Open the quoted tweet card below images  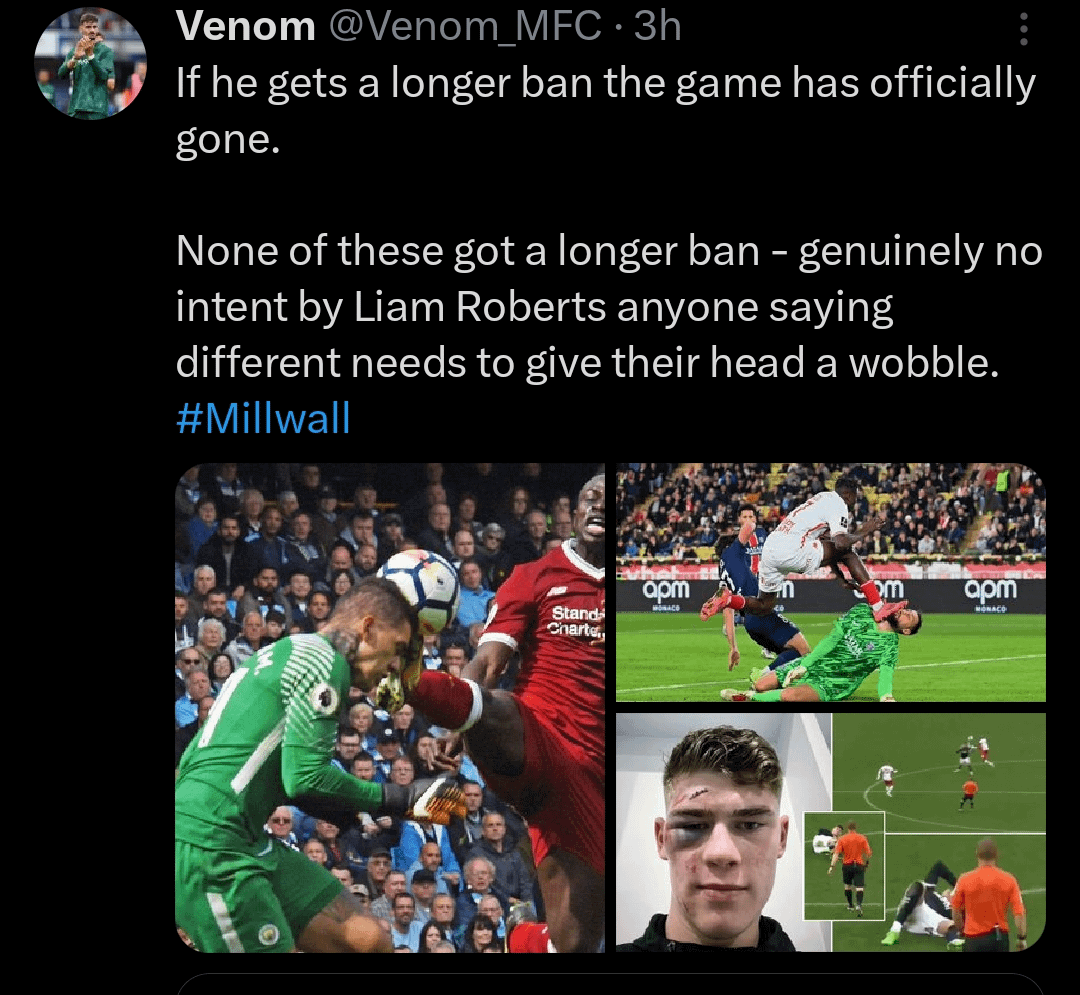[610, 984]
